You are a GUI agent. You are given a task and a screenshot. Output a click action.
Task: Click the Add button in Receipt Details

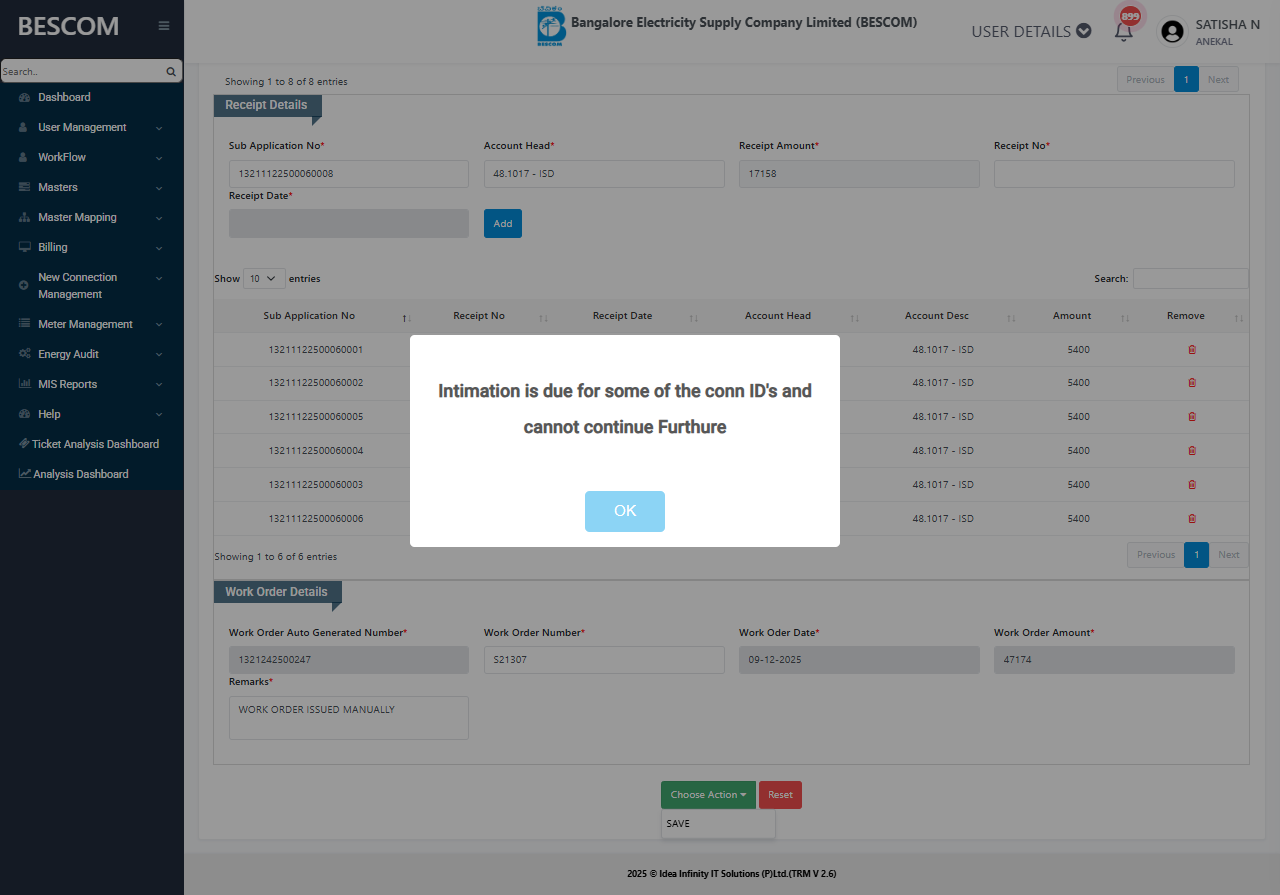pos(503,223)
